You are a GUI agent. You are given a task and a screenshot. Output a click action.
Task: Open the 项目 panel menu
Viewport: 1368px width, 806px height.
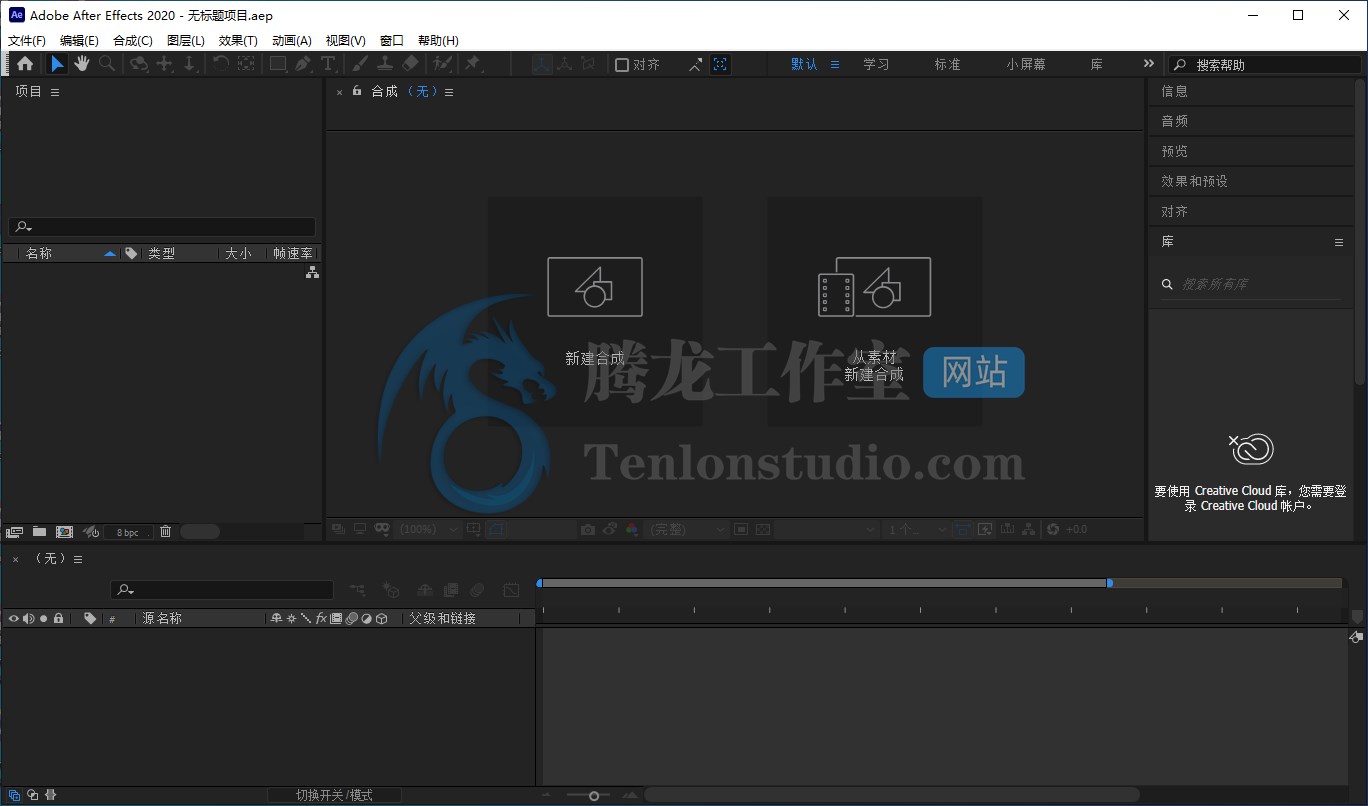pos(55,92)
